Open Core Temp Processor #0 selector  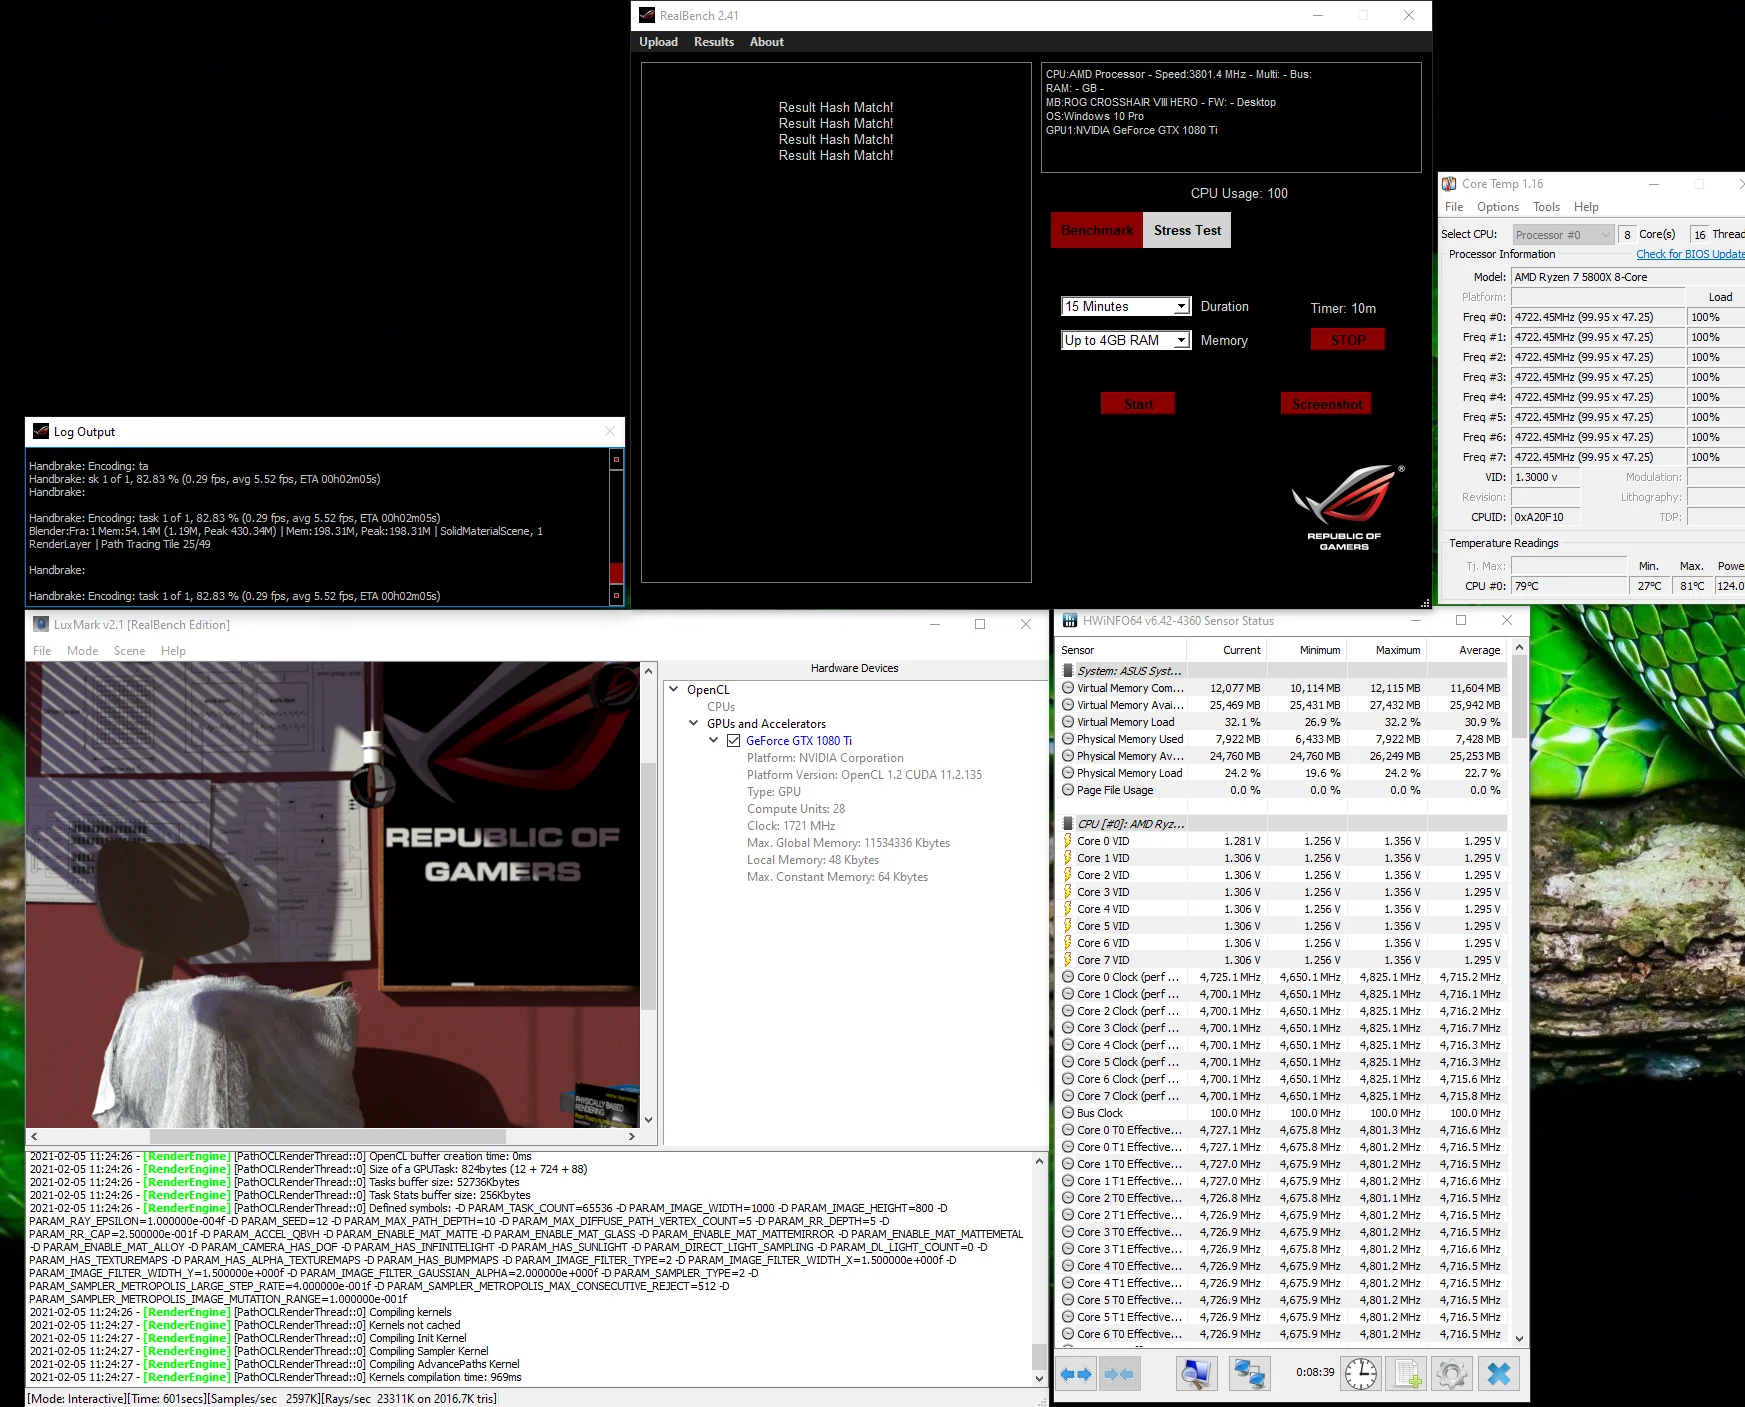1563,235
